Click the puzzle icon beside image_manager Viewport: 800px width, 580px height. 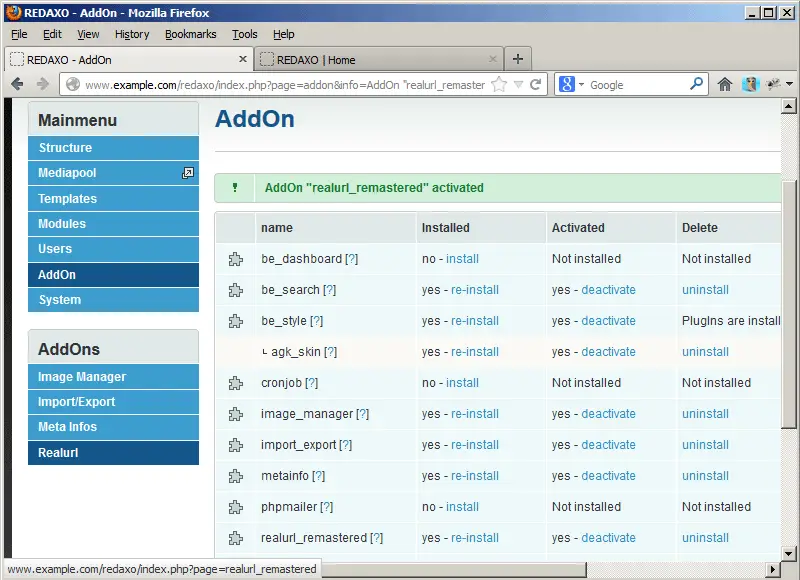[236, 414]
